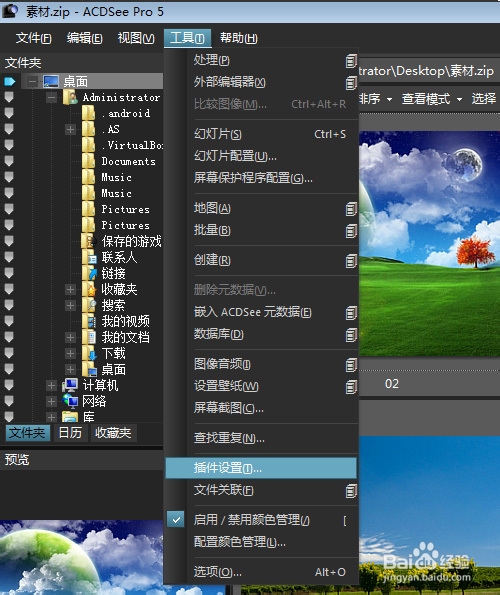Expand the 计算机 tree node
Viewport: 500px width, 595px height.
pos(51,386)
